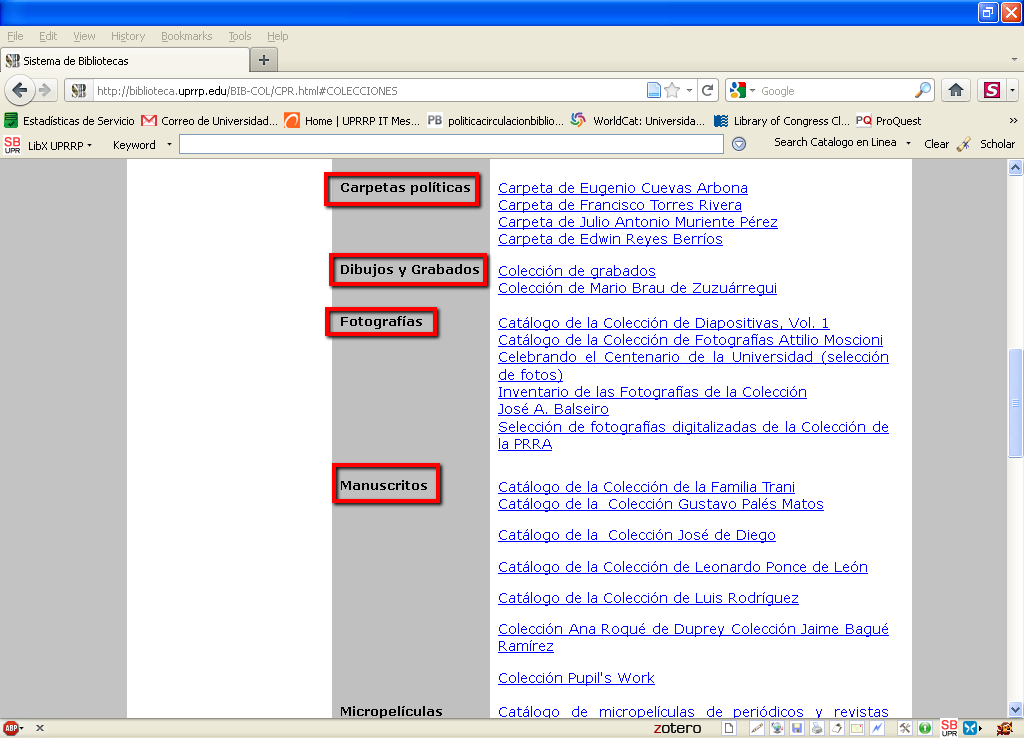Bookmark this page with the star icon
The image size is (1024, 738).
click(x=672, y=90)
